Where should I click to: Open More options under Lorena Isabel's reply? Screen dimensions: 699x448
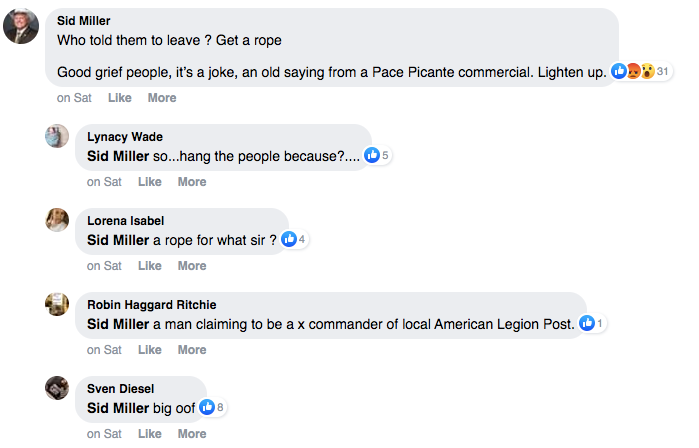[x=192, y=266]
